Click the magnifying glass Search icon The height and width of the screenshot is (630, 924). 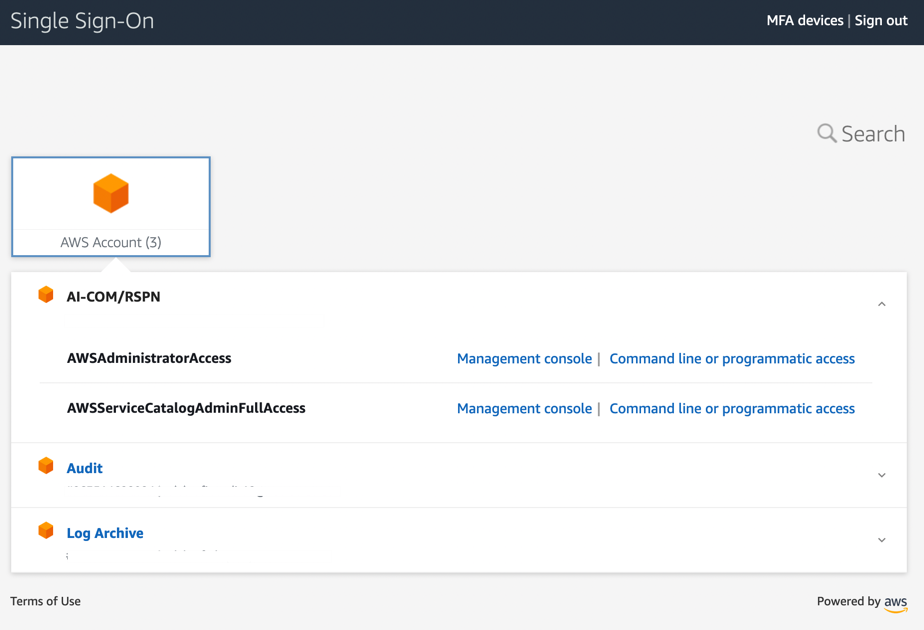pyautogui.click(x=826, y=133)
